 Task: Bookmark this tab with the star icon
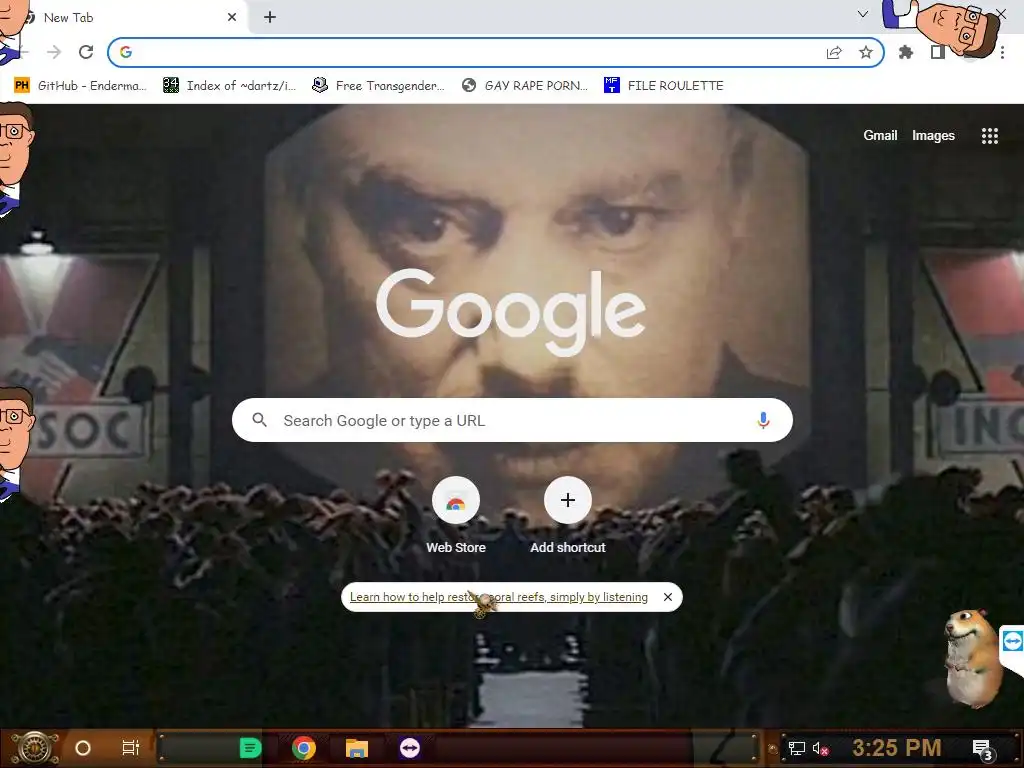[x=866, y=52]
